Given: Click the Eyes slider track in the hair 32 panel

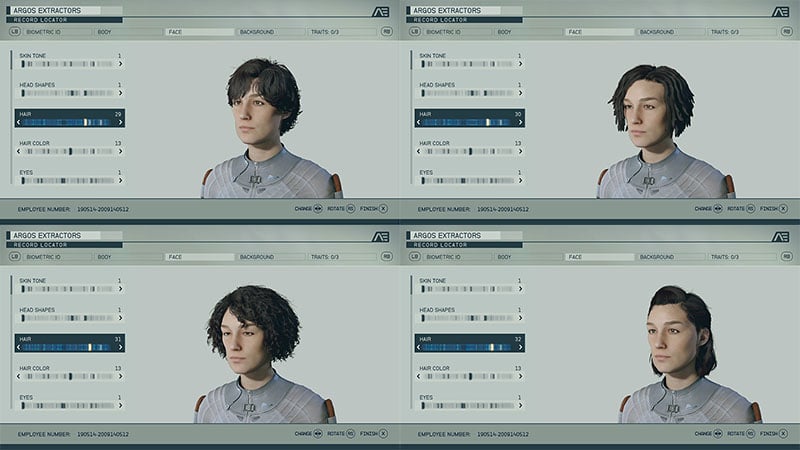Looking at the screenshot, I should pyautogui.click(x=469, y=406).
